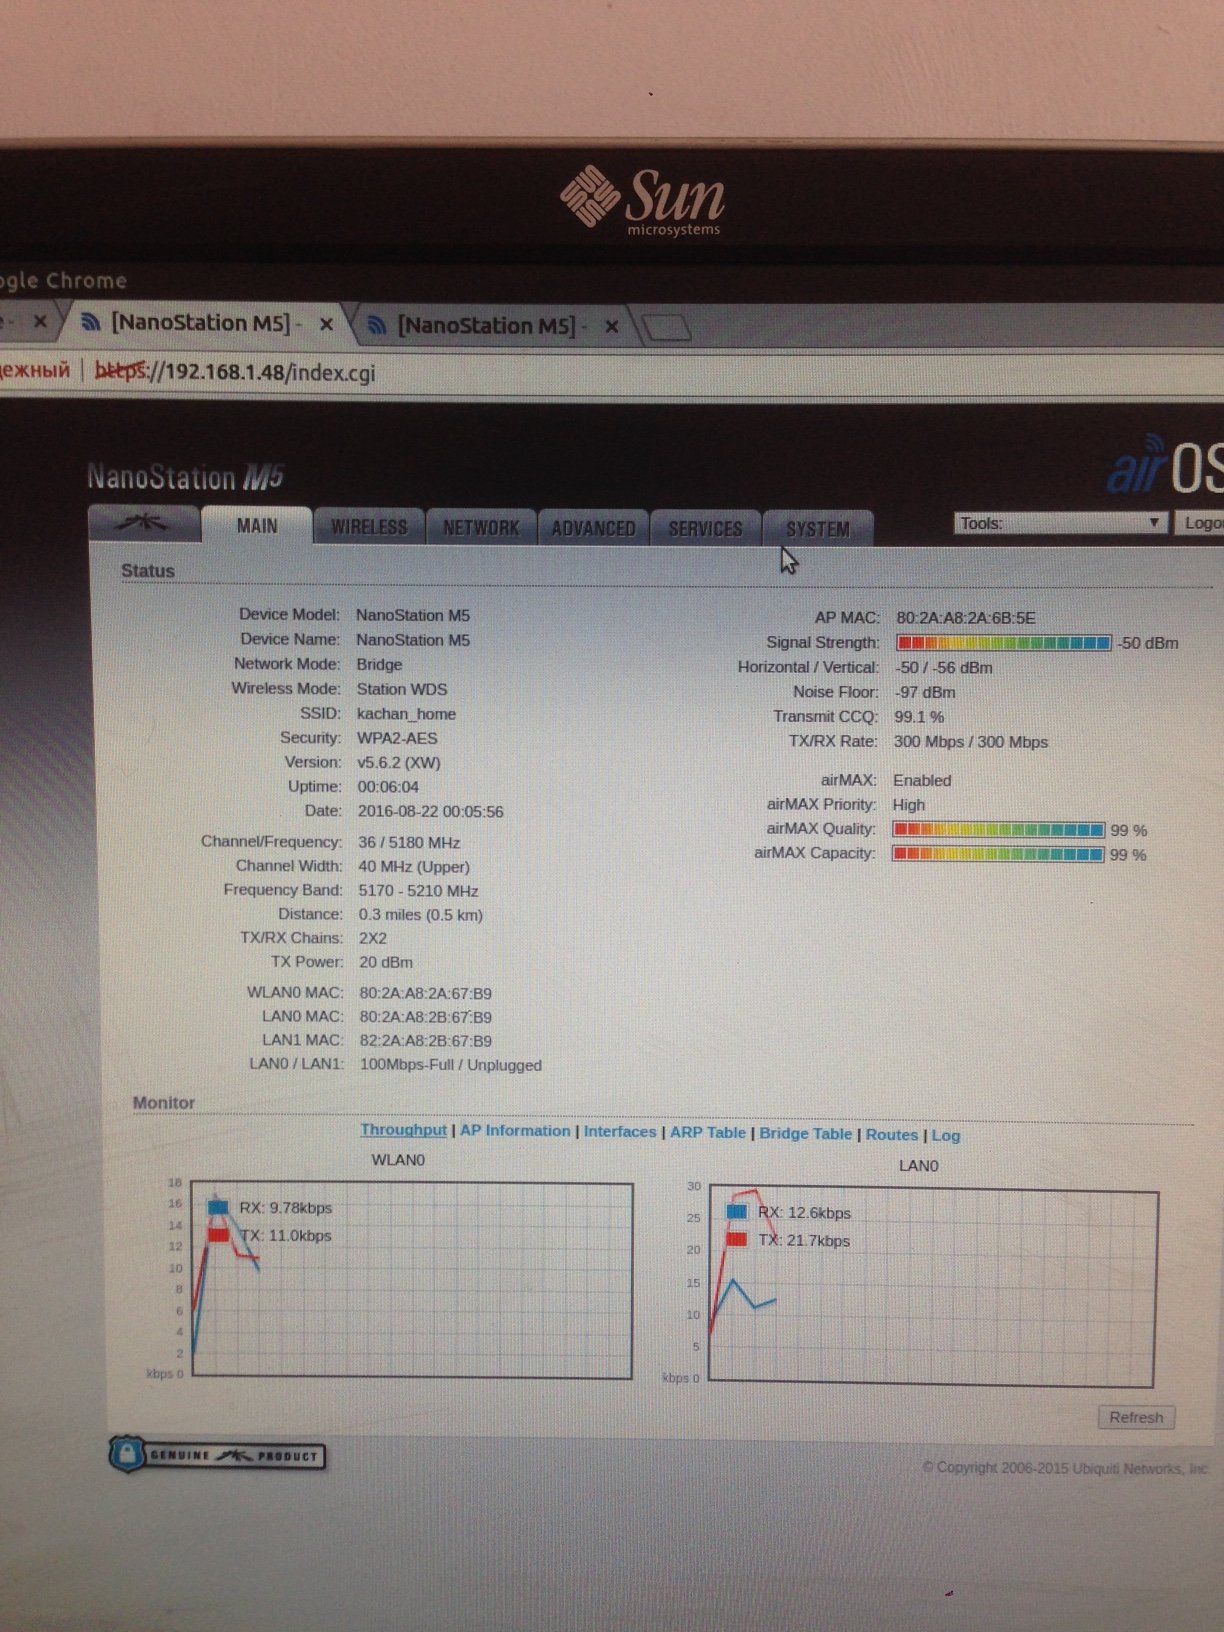Click the Horizontal / Vertical value -50 / -56 dBm
Image resolution: width=1224 pixels, height=1632 pixels.
(x=944, y=668)
